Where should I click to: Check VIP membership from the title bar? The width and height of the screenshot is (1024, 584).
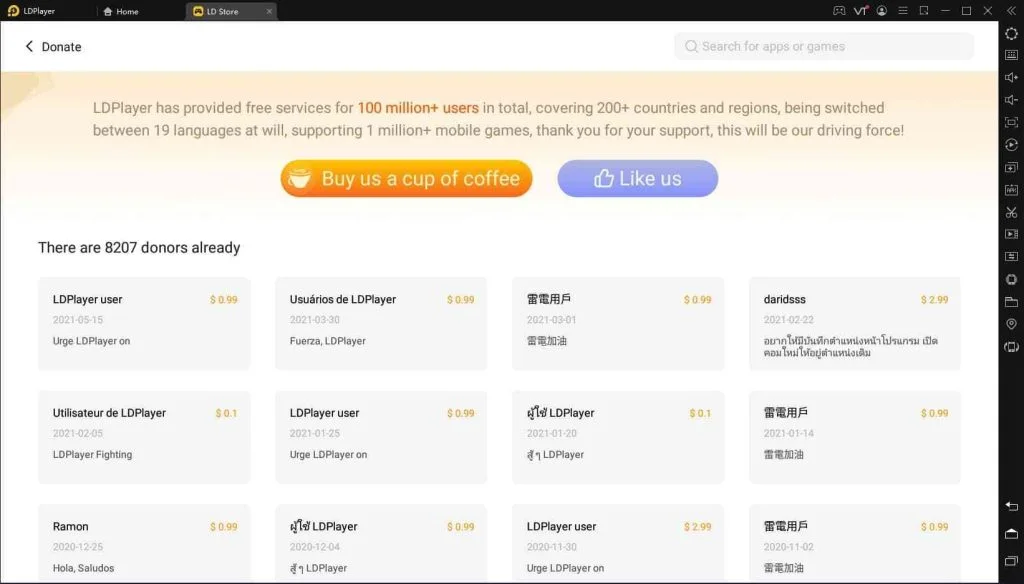[x=861, y=10]
